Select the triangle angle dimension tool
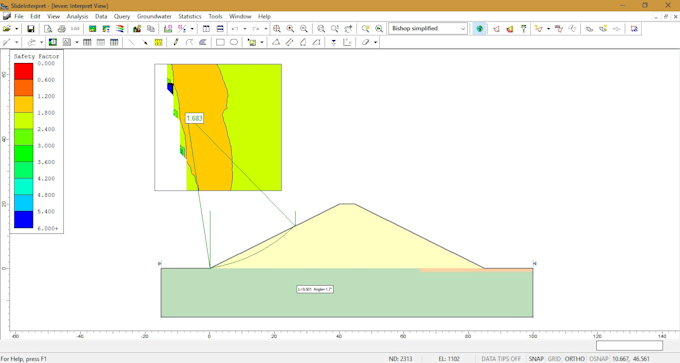The image size is (680, 363). click(276, 42)
